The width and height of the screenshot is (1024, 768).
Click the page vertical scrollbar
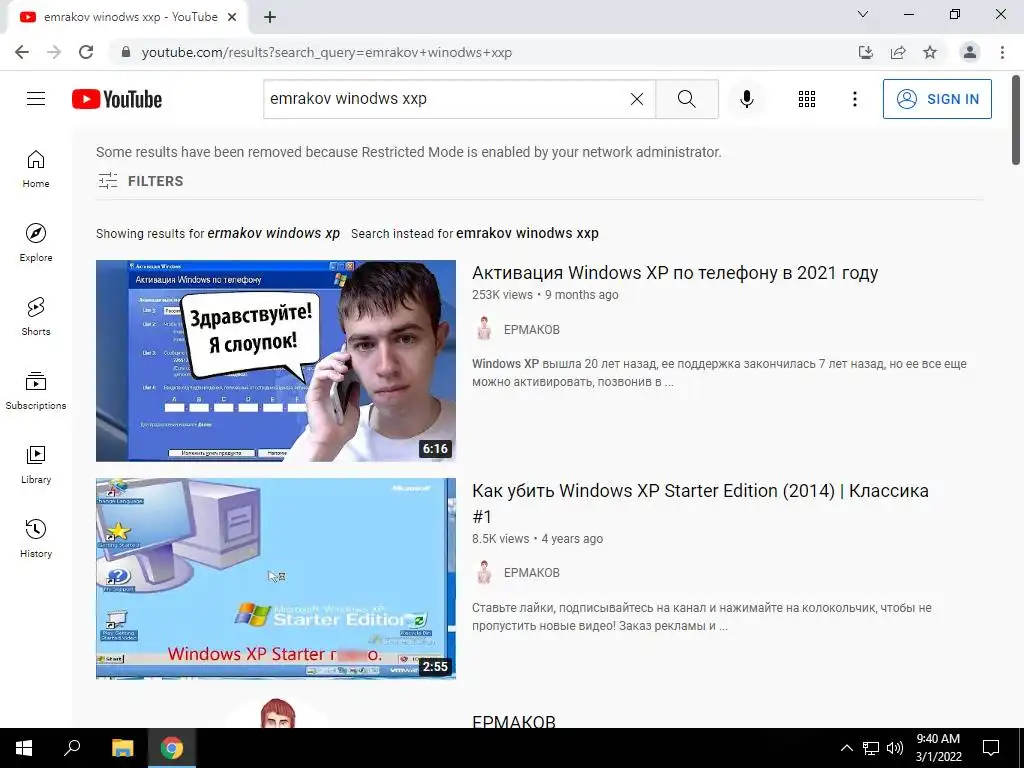(1016, 121)
